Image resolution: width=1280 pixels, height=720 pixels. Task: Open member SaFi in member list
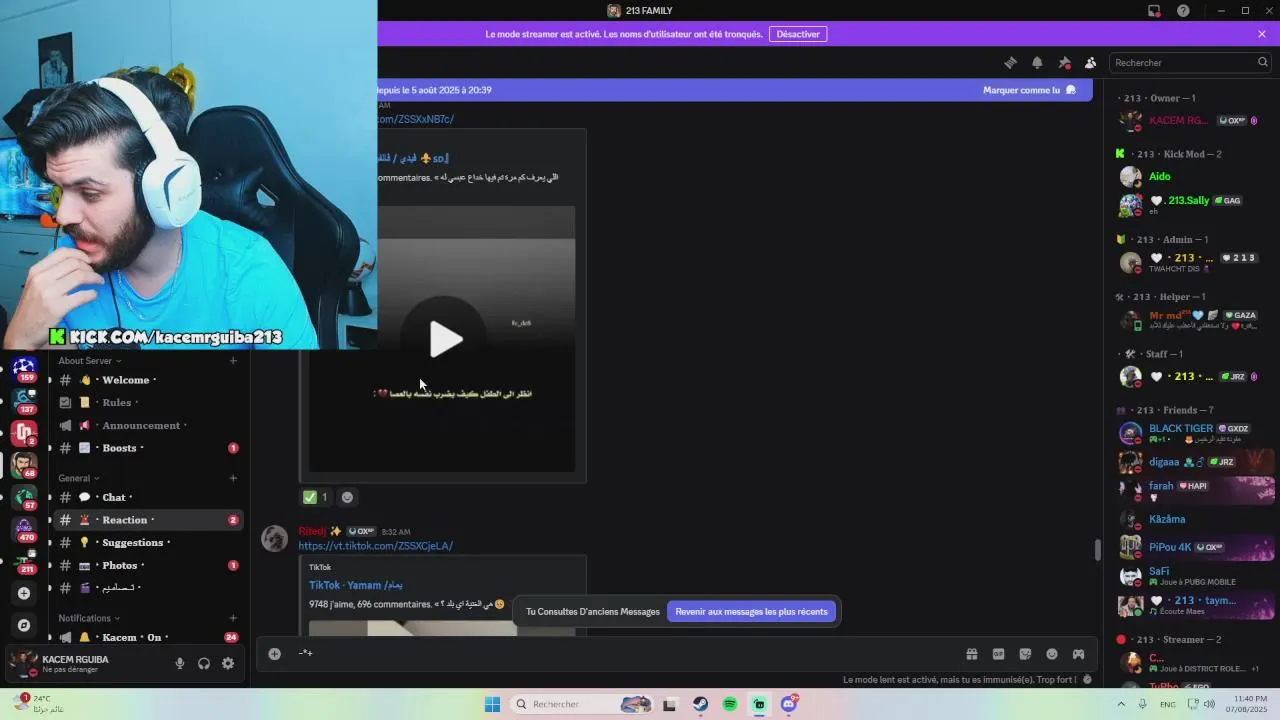1195,576
